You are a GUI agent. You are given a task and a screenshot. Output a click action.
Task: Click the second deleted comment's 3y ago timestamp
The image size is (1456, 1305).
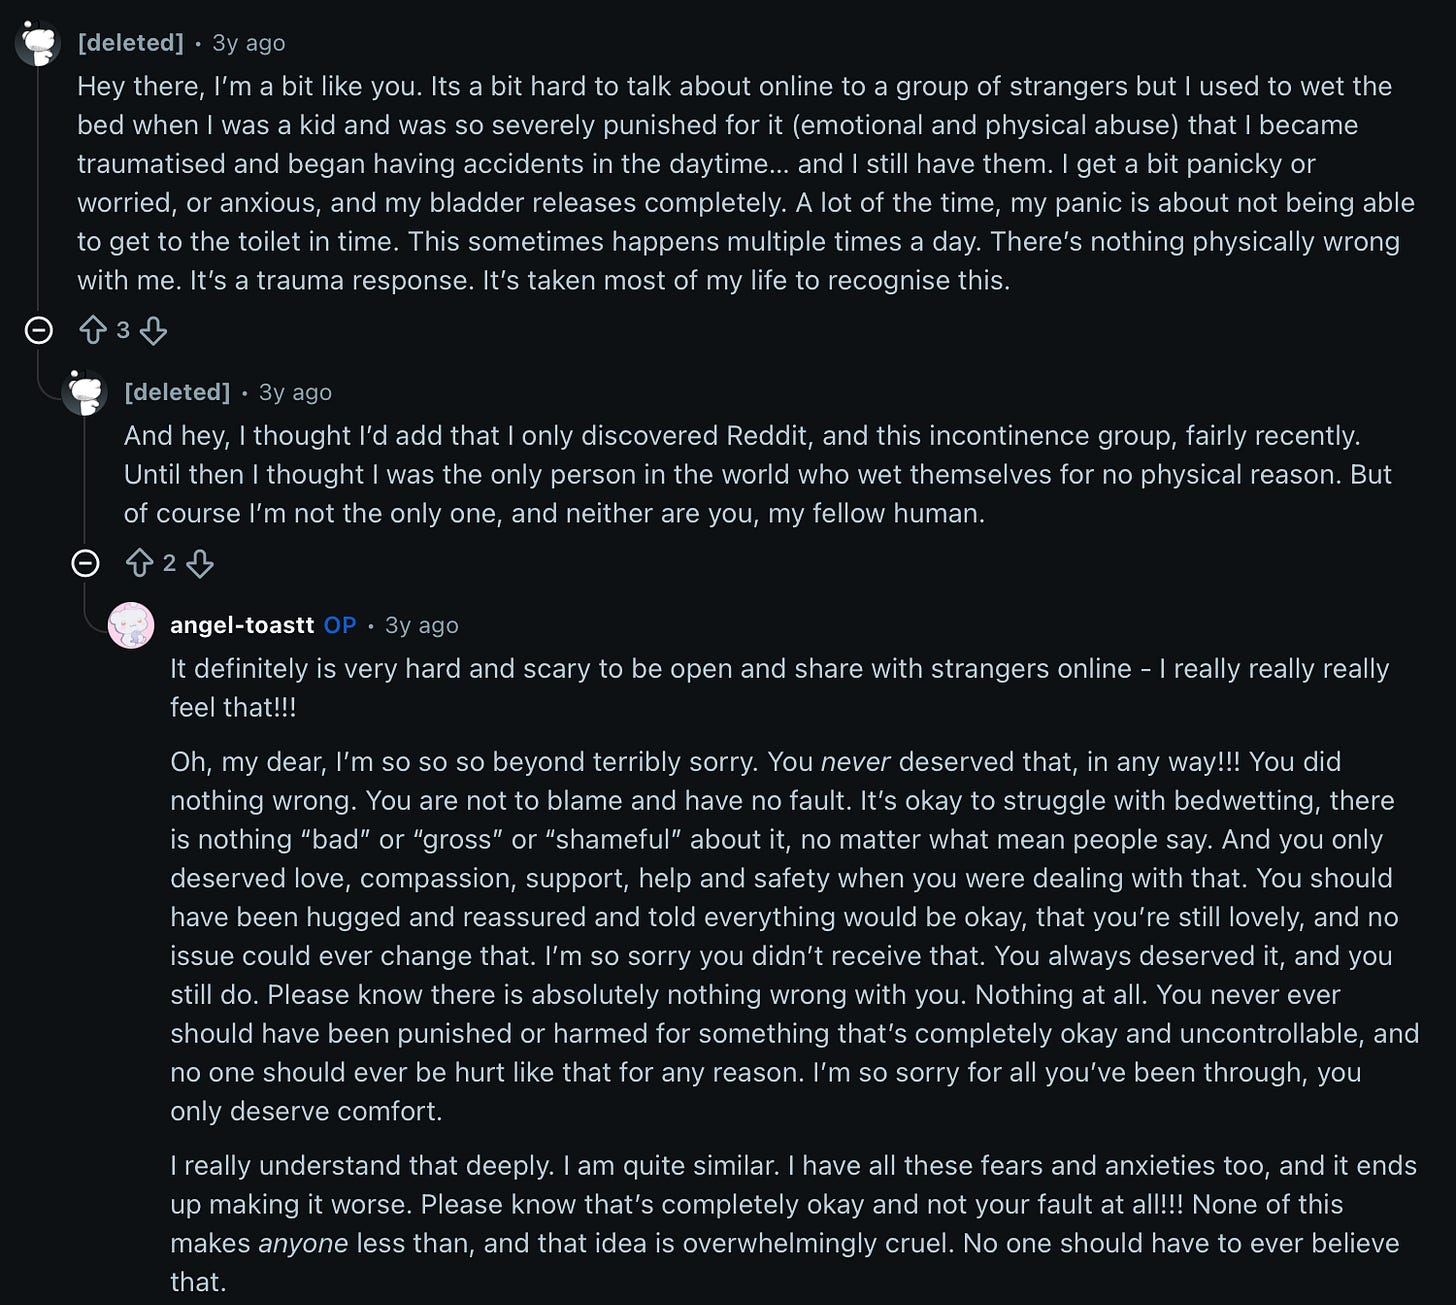(x=295, y=392)
